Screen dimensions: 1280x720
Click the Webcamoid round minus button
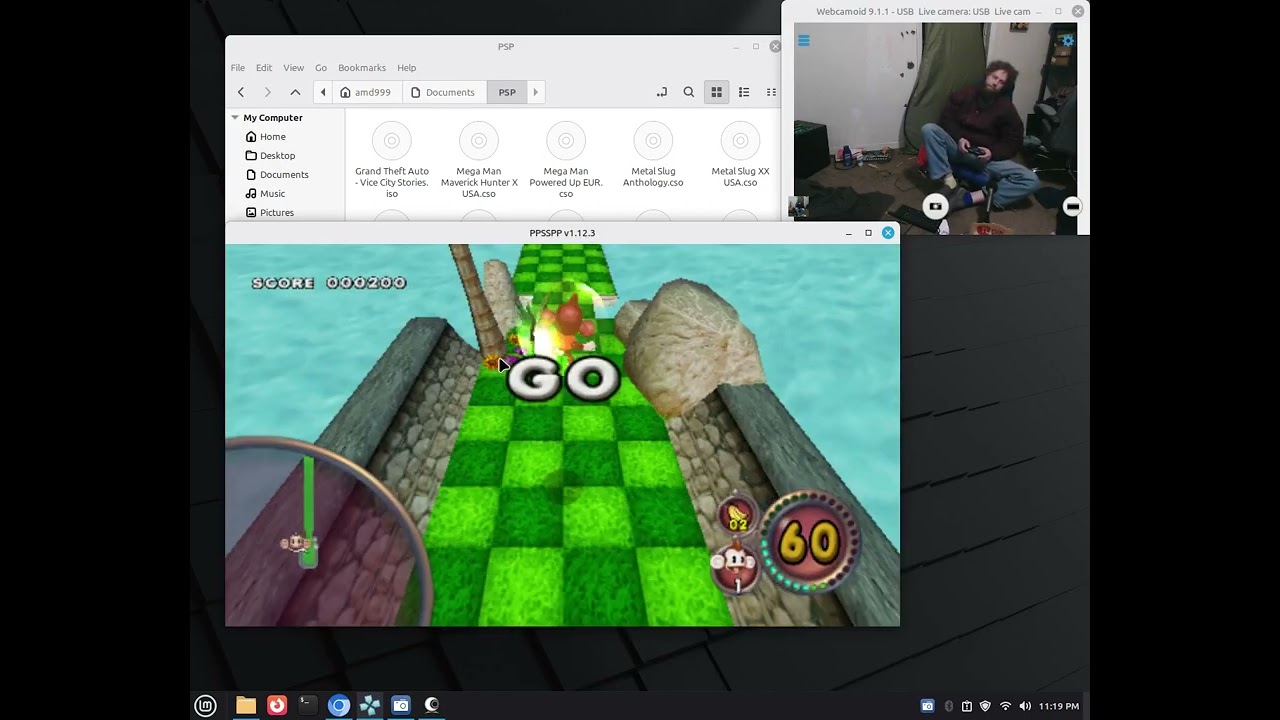pyautogui.click(x=1072, y=206)
